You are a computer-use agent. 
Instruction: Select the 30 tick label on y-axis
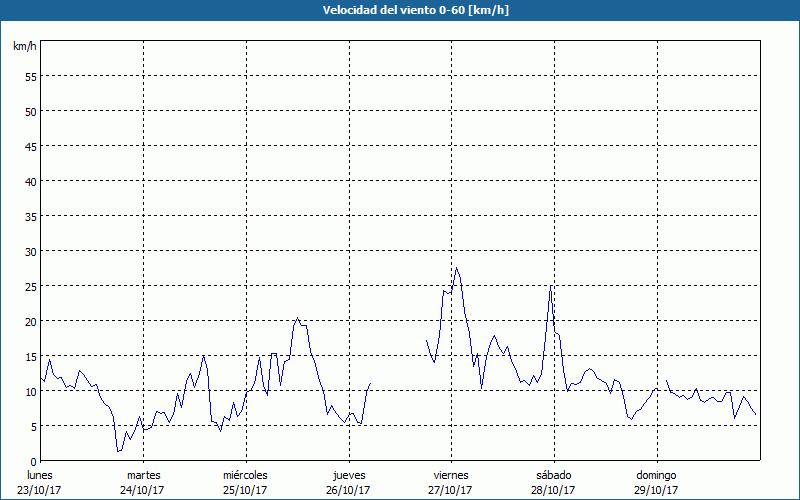click(30, 252)
